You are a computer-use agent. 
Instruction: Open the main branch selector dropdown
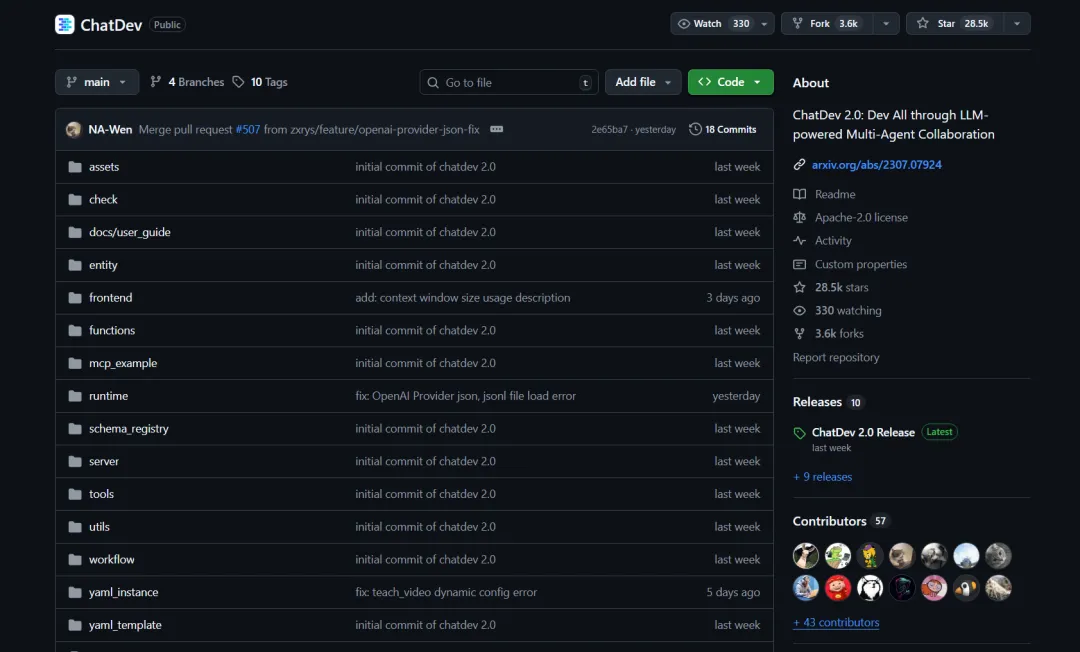pyautogui.click(x=97, y=82)
